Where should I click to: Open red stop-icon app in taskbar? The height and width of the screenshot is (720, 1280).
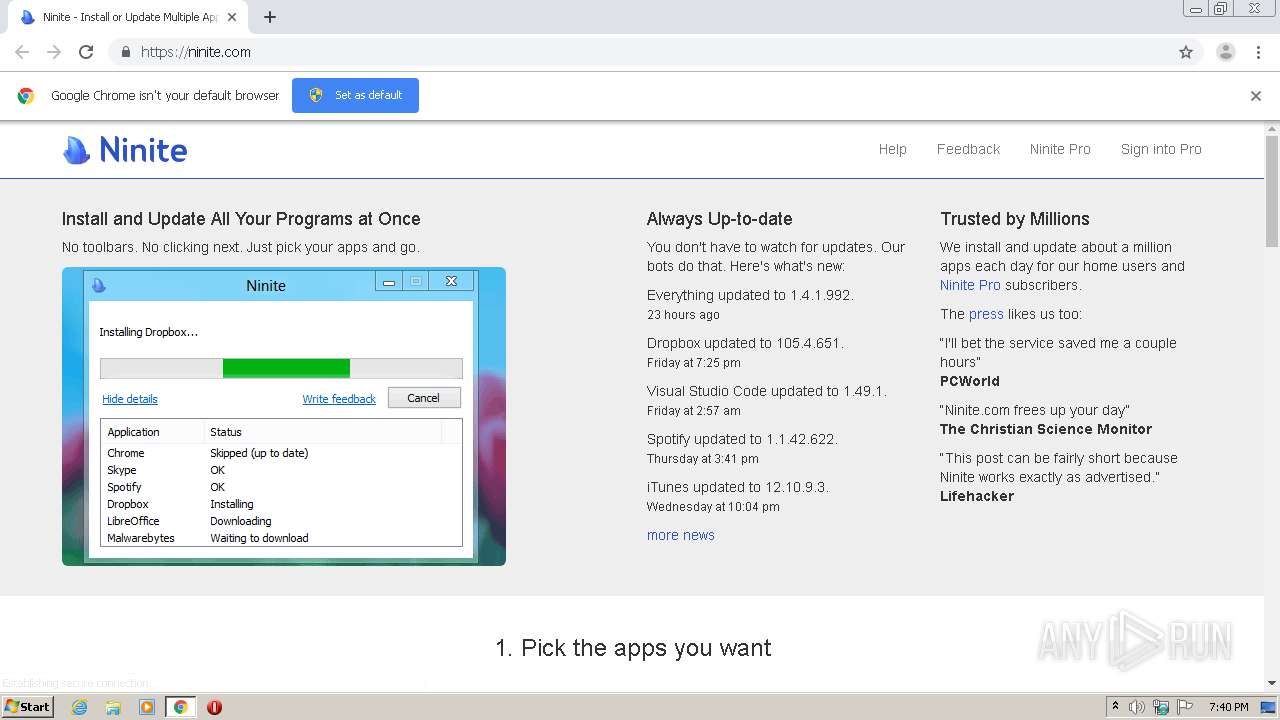pos(214,707)
